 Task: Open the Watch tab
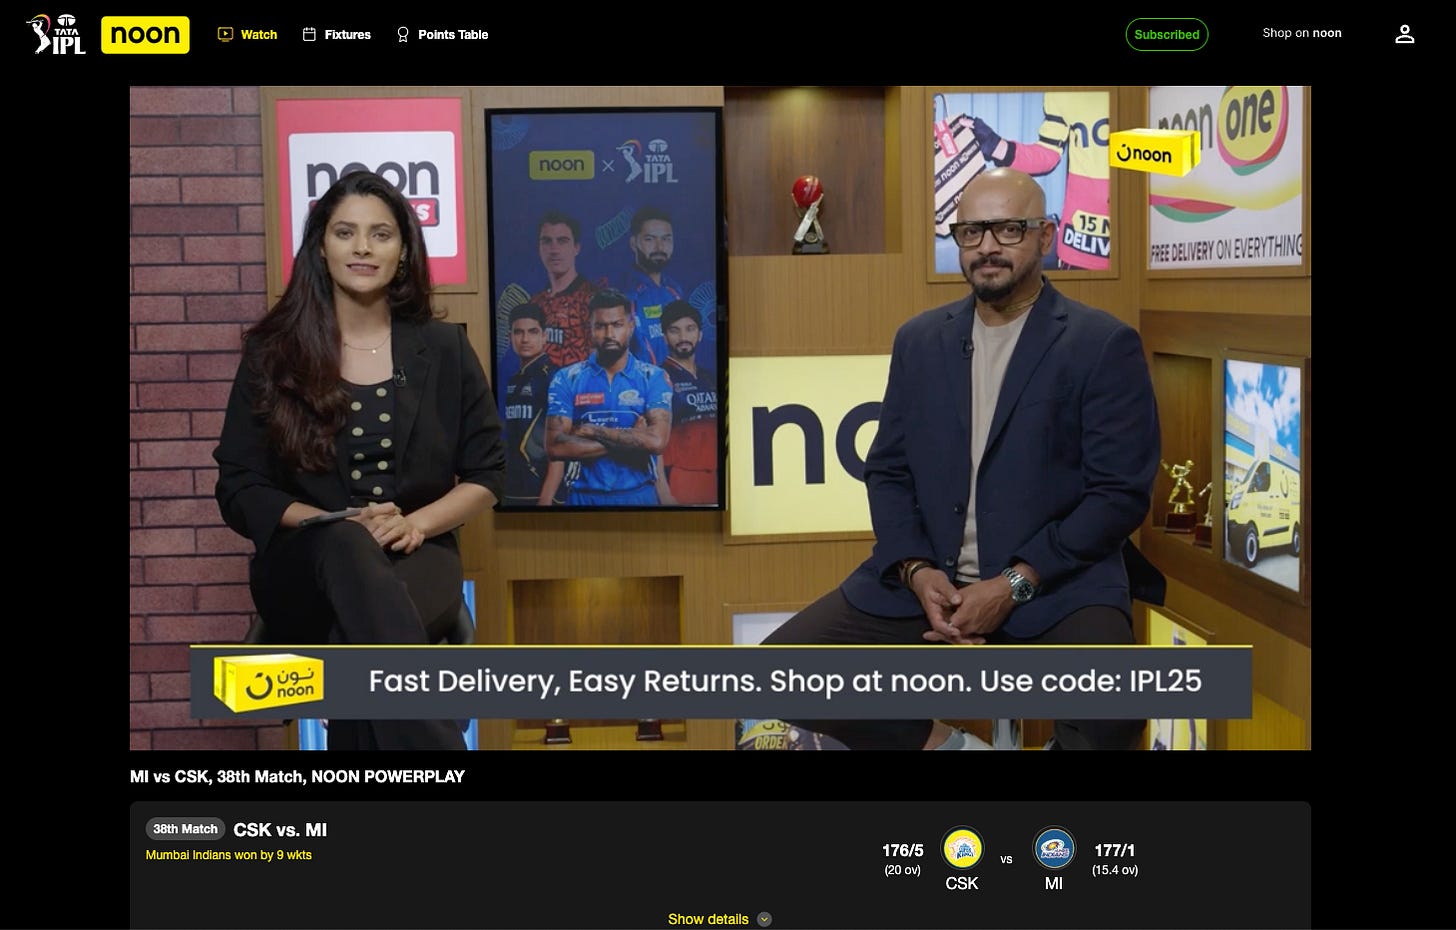(247, 34)
